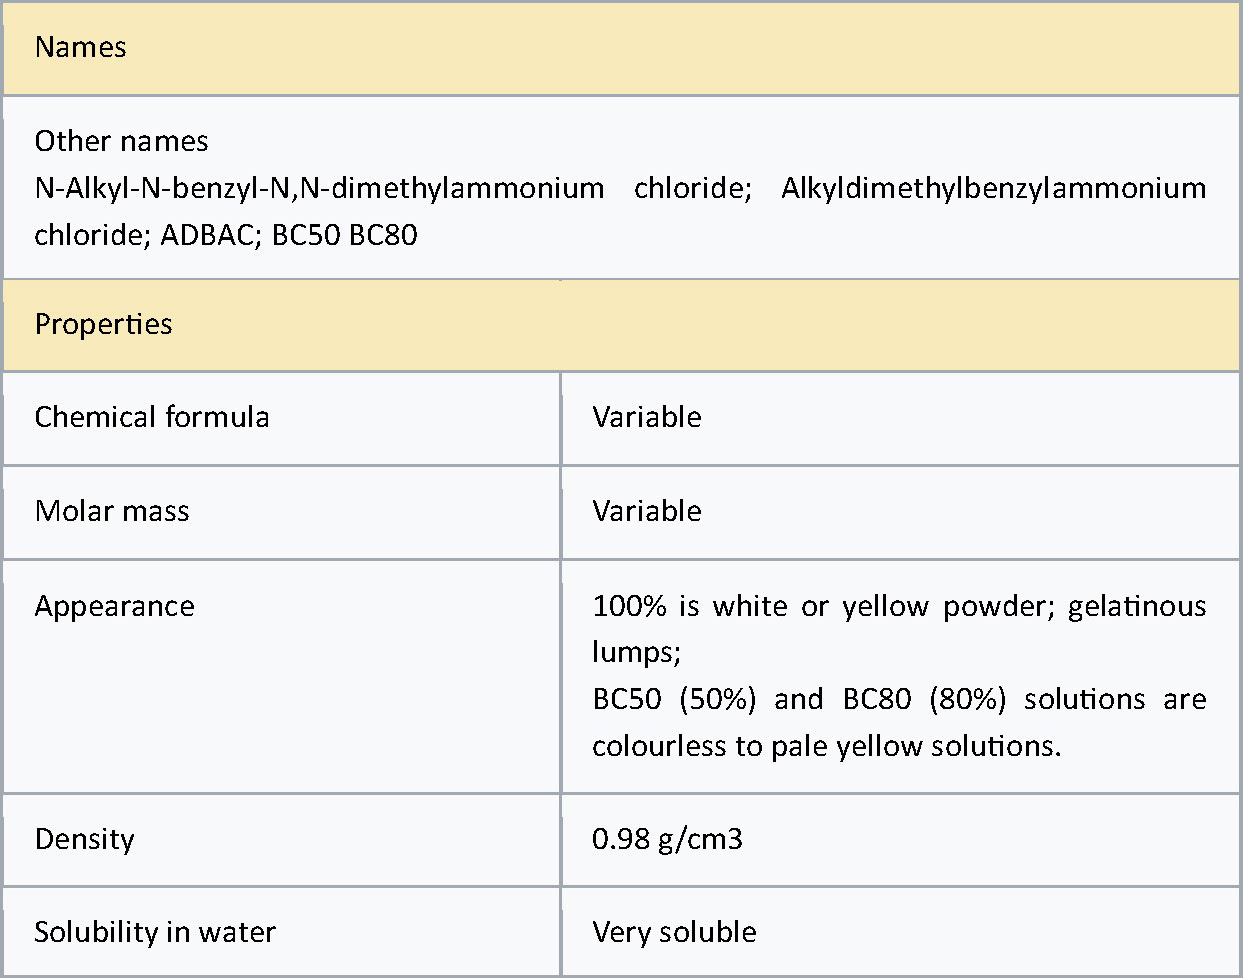Select the Appearance label cell

click(x=281, y=677)
